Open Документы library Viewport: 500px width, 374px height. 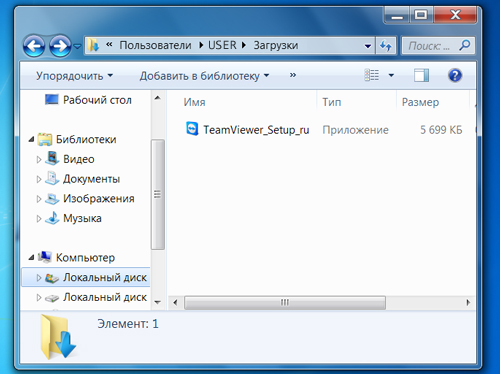point(91,179)
